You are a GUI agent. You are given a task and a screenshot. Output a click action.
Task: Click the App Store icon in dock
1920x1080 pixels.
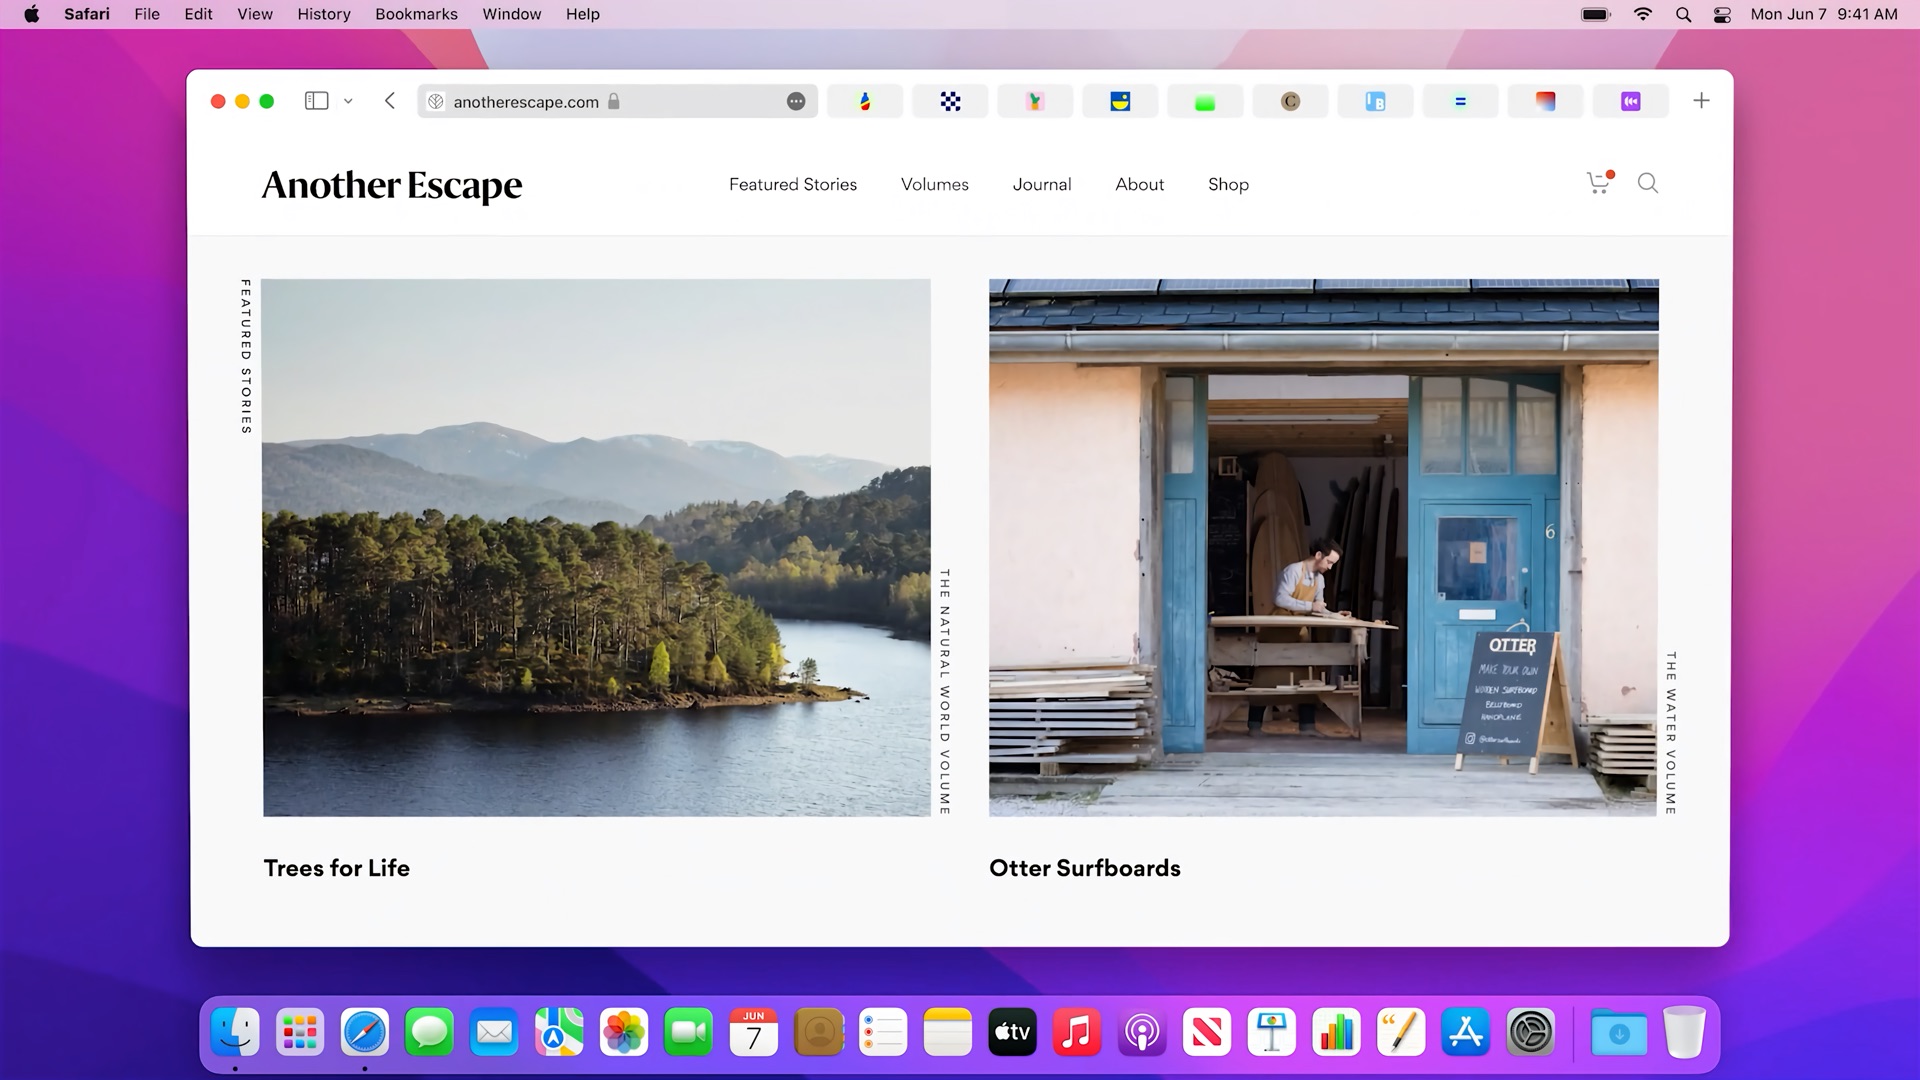[x=1465, y=1033]
